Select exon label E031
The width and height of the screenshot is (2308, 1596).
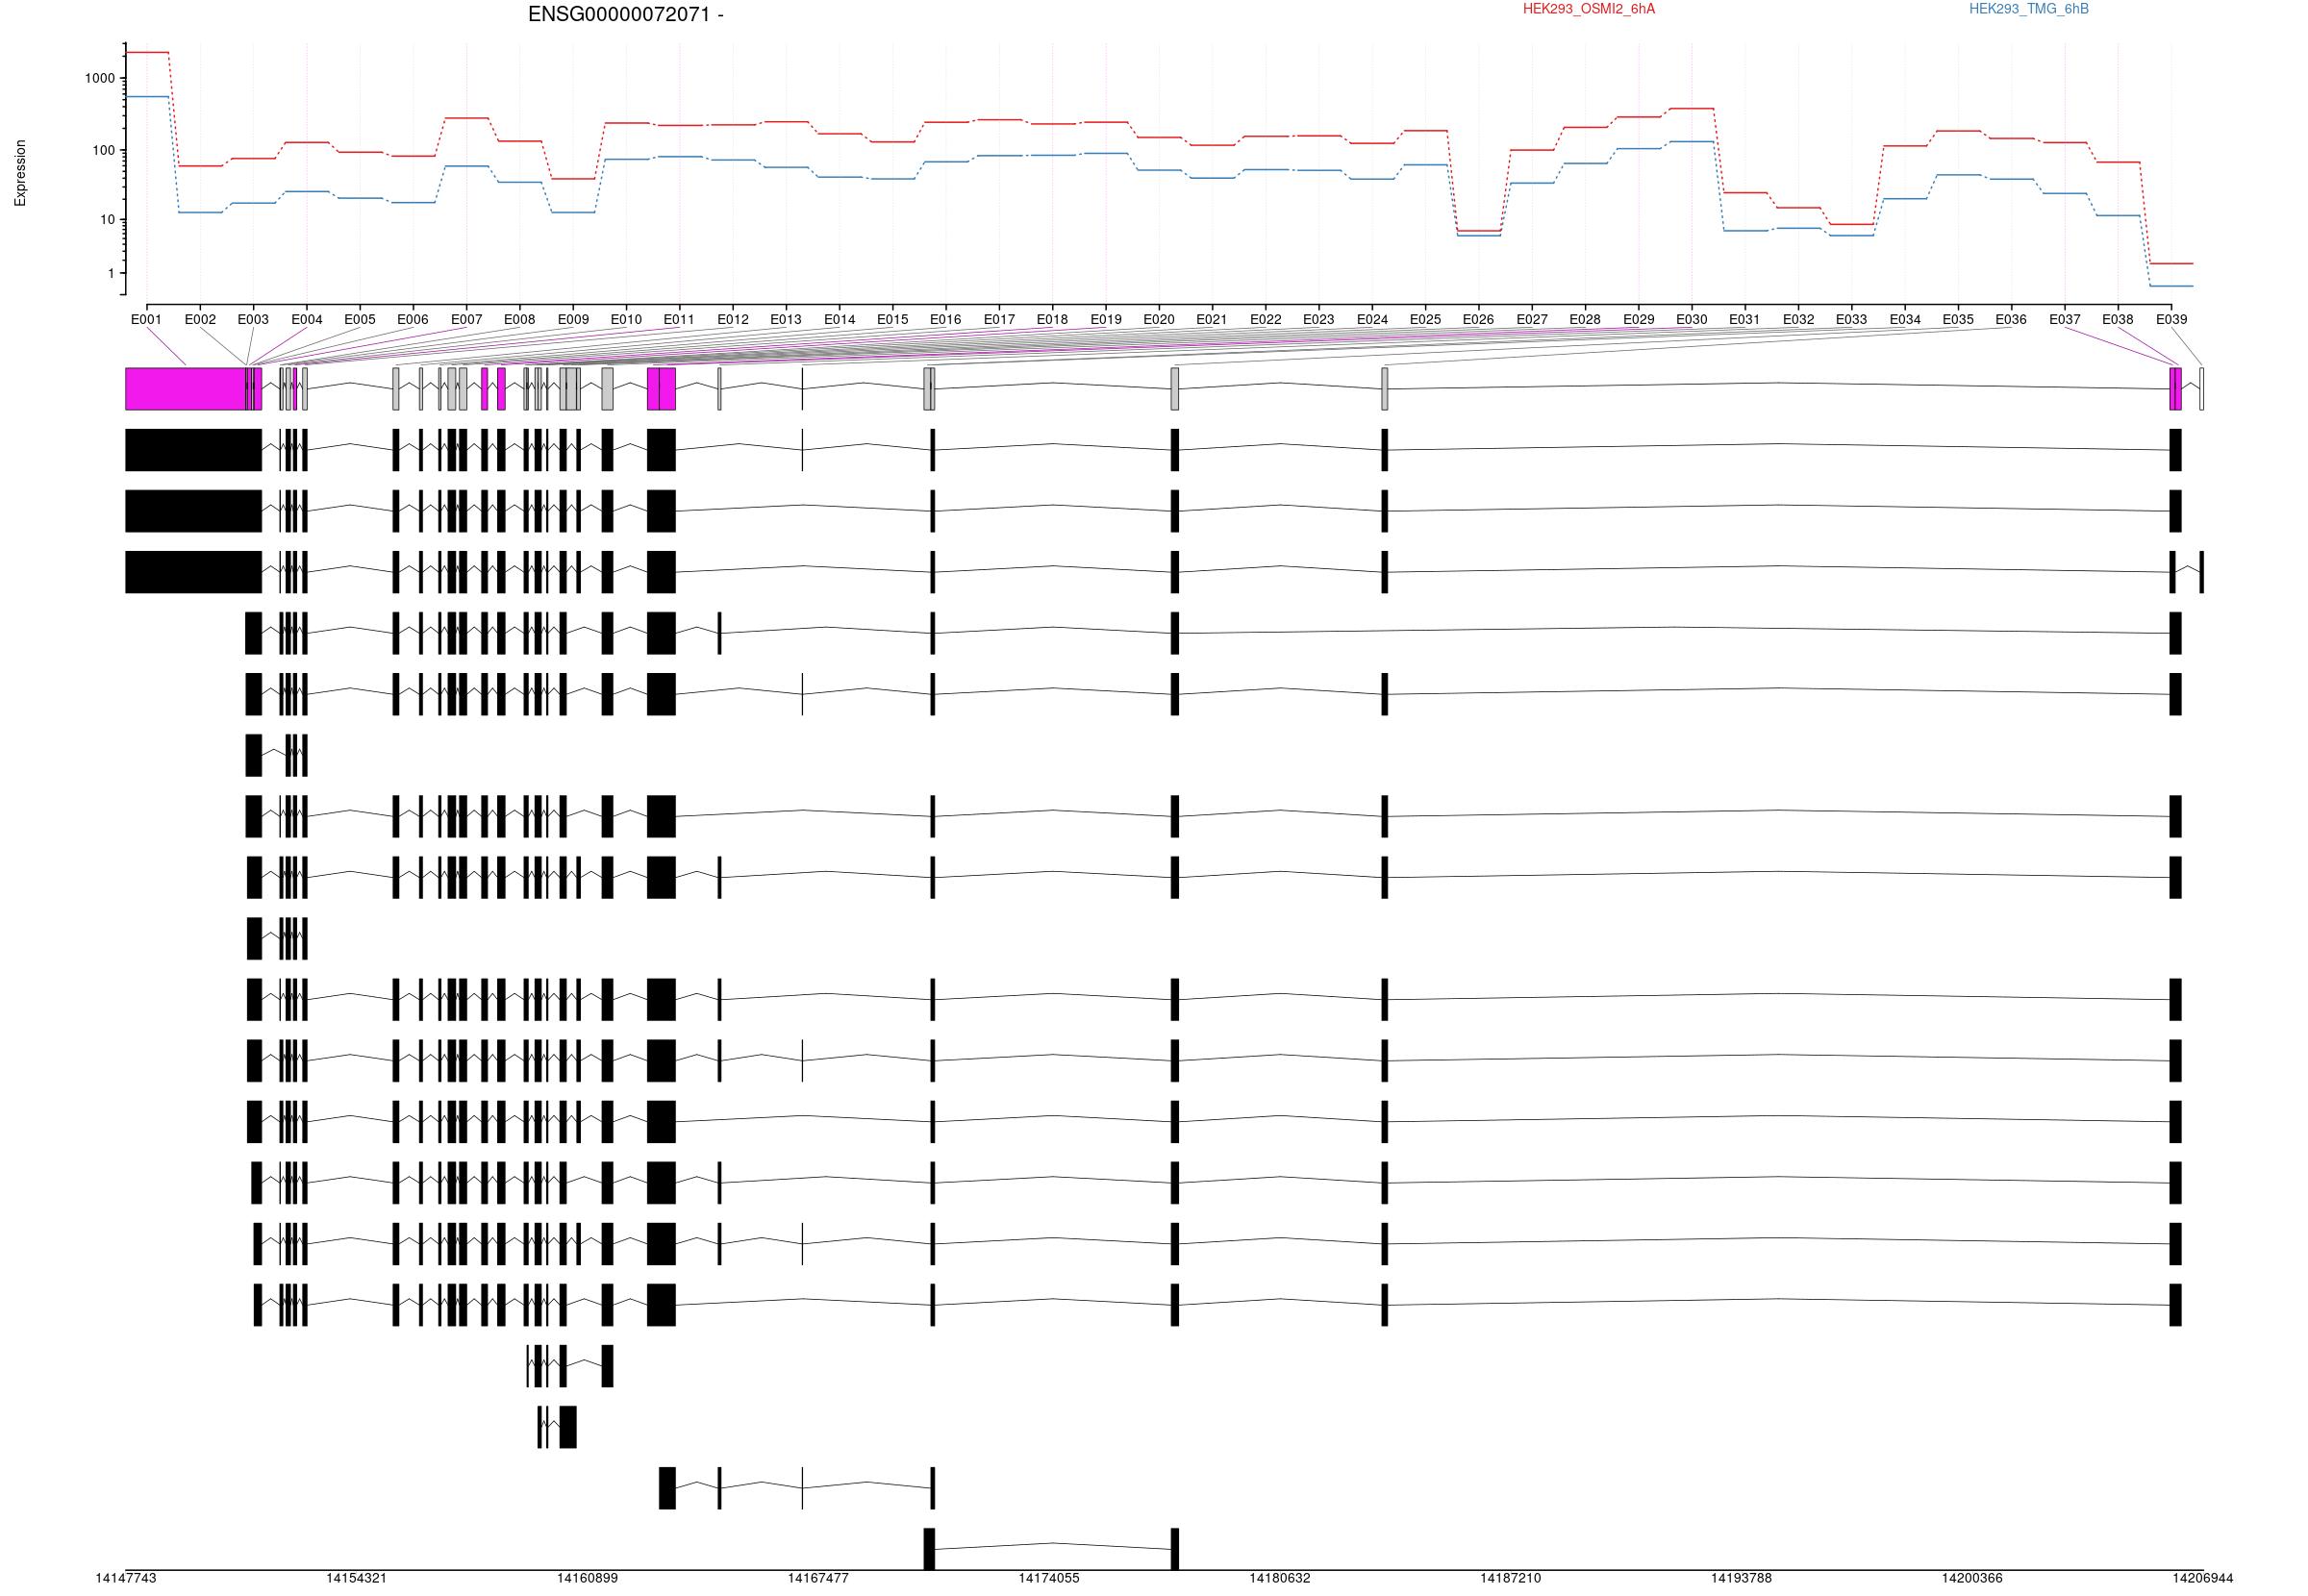(x=1745, y=320)
